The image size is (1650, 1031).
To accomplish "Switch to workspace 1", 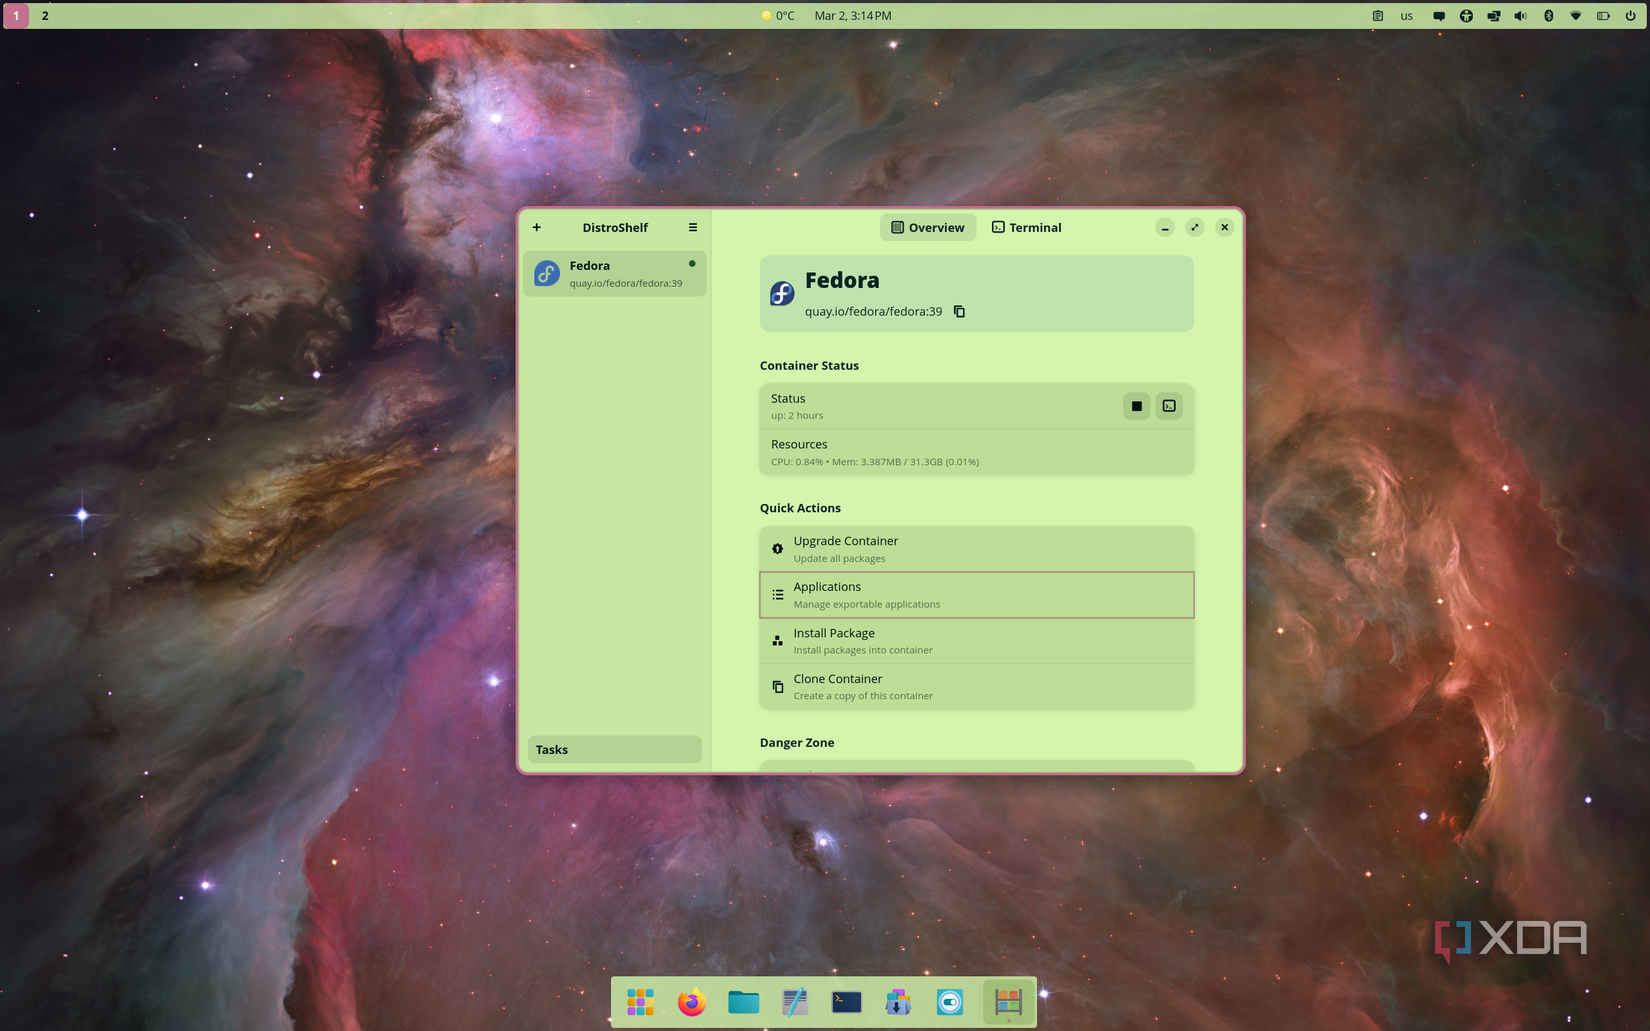I will [x=16, y=16].
